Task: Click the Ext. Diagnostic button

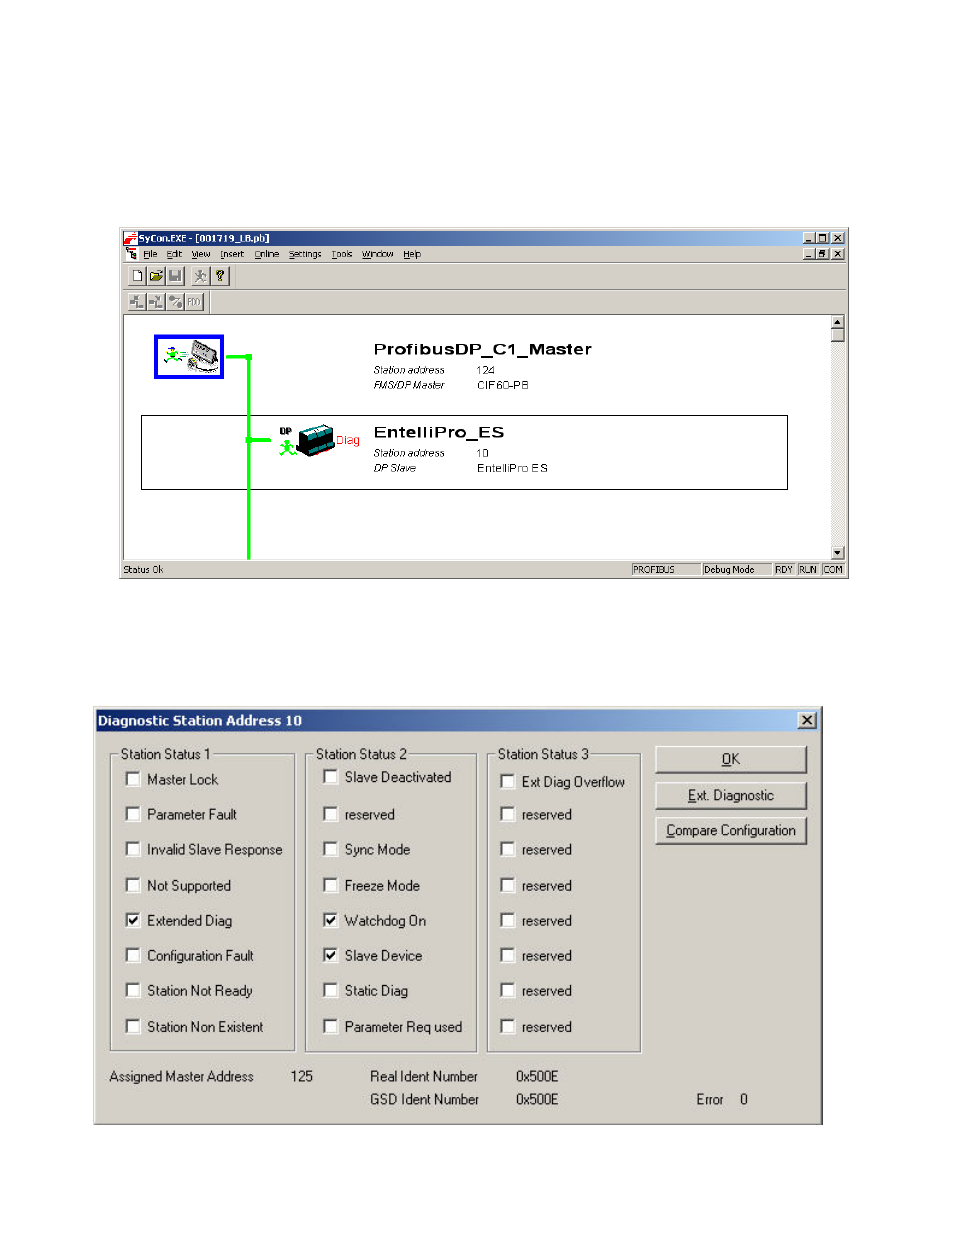Action: 731,795
